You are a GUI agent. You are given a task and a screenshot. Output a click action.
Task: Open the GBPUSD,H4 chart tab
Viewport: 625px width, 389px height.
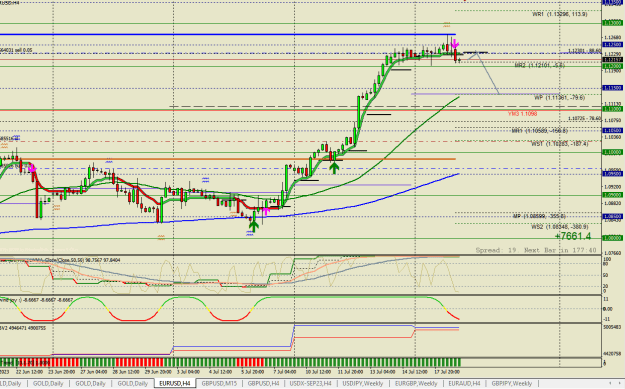263,383
